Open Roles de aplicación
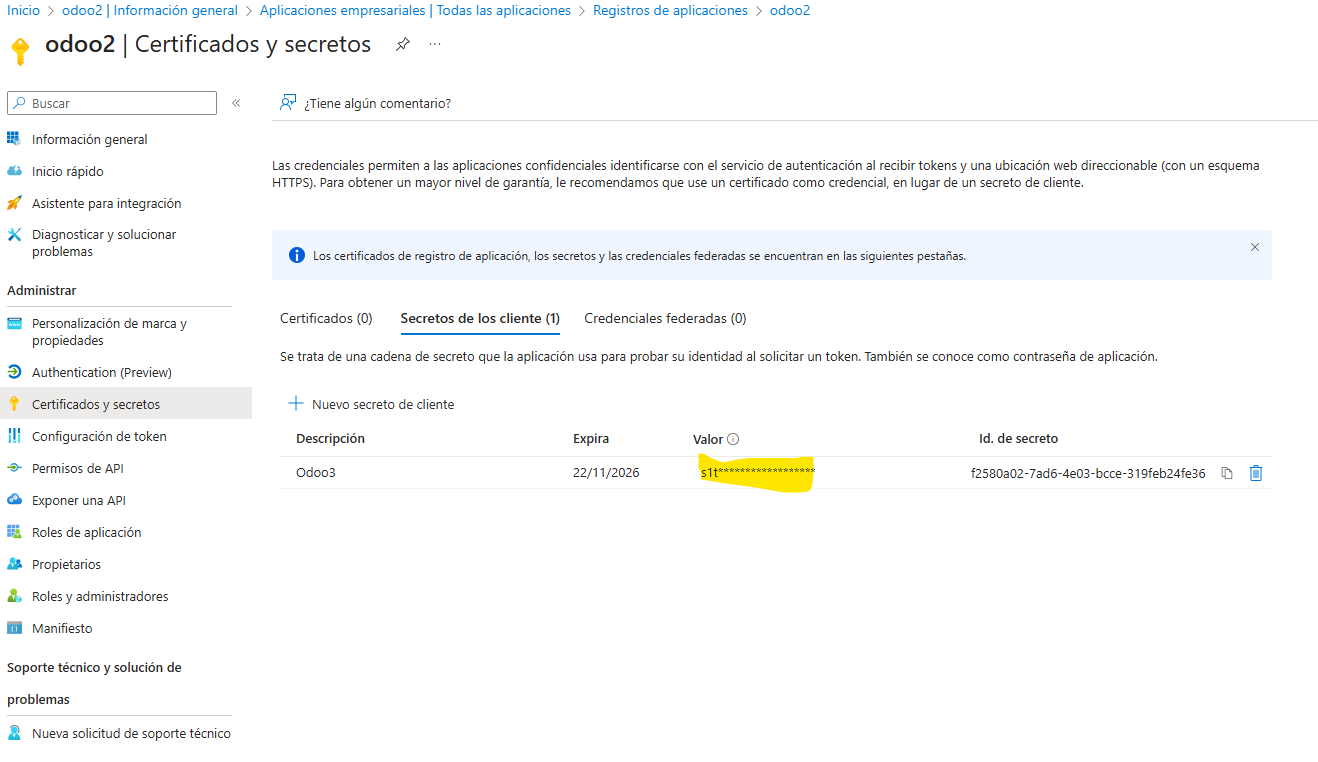The width and height of the screenshot is (1318, 762). pos(87,532)
